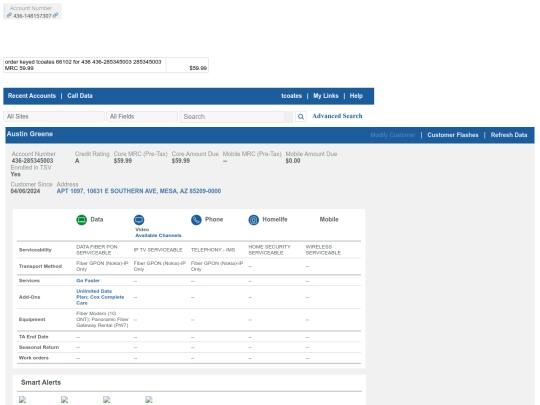Open Unlimited Data Plan; Cox Complete Care link
This screenshot has width=540, height=405.
(x=100, y=297)
